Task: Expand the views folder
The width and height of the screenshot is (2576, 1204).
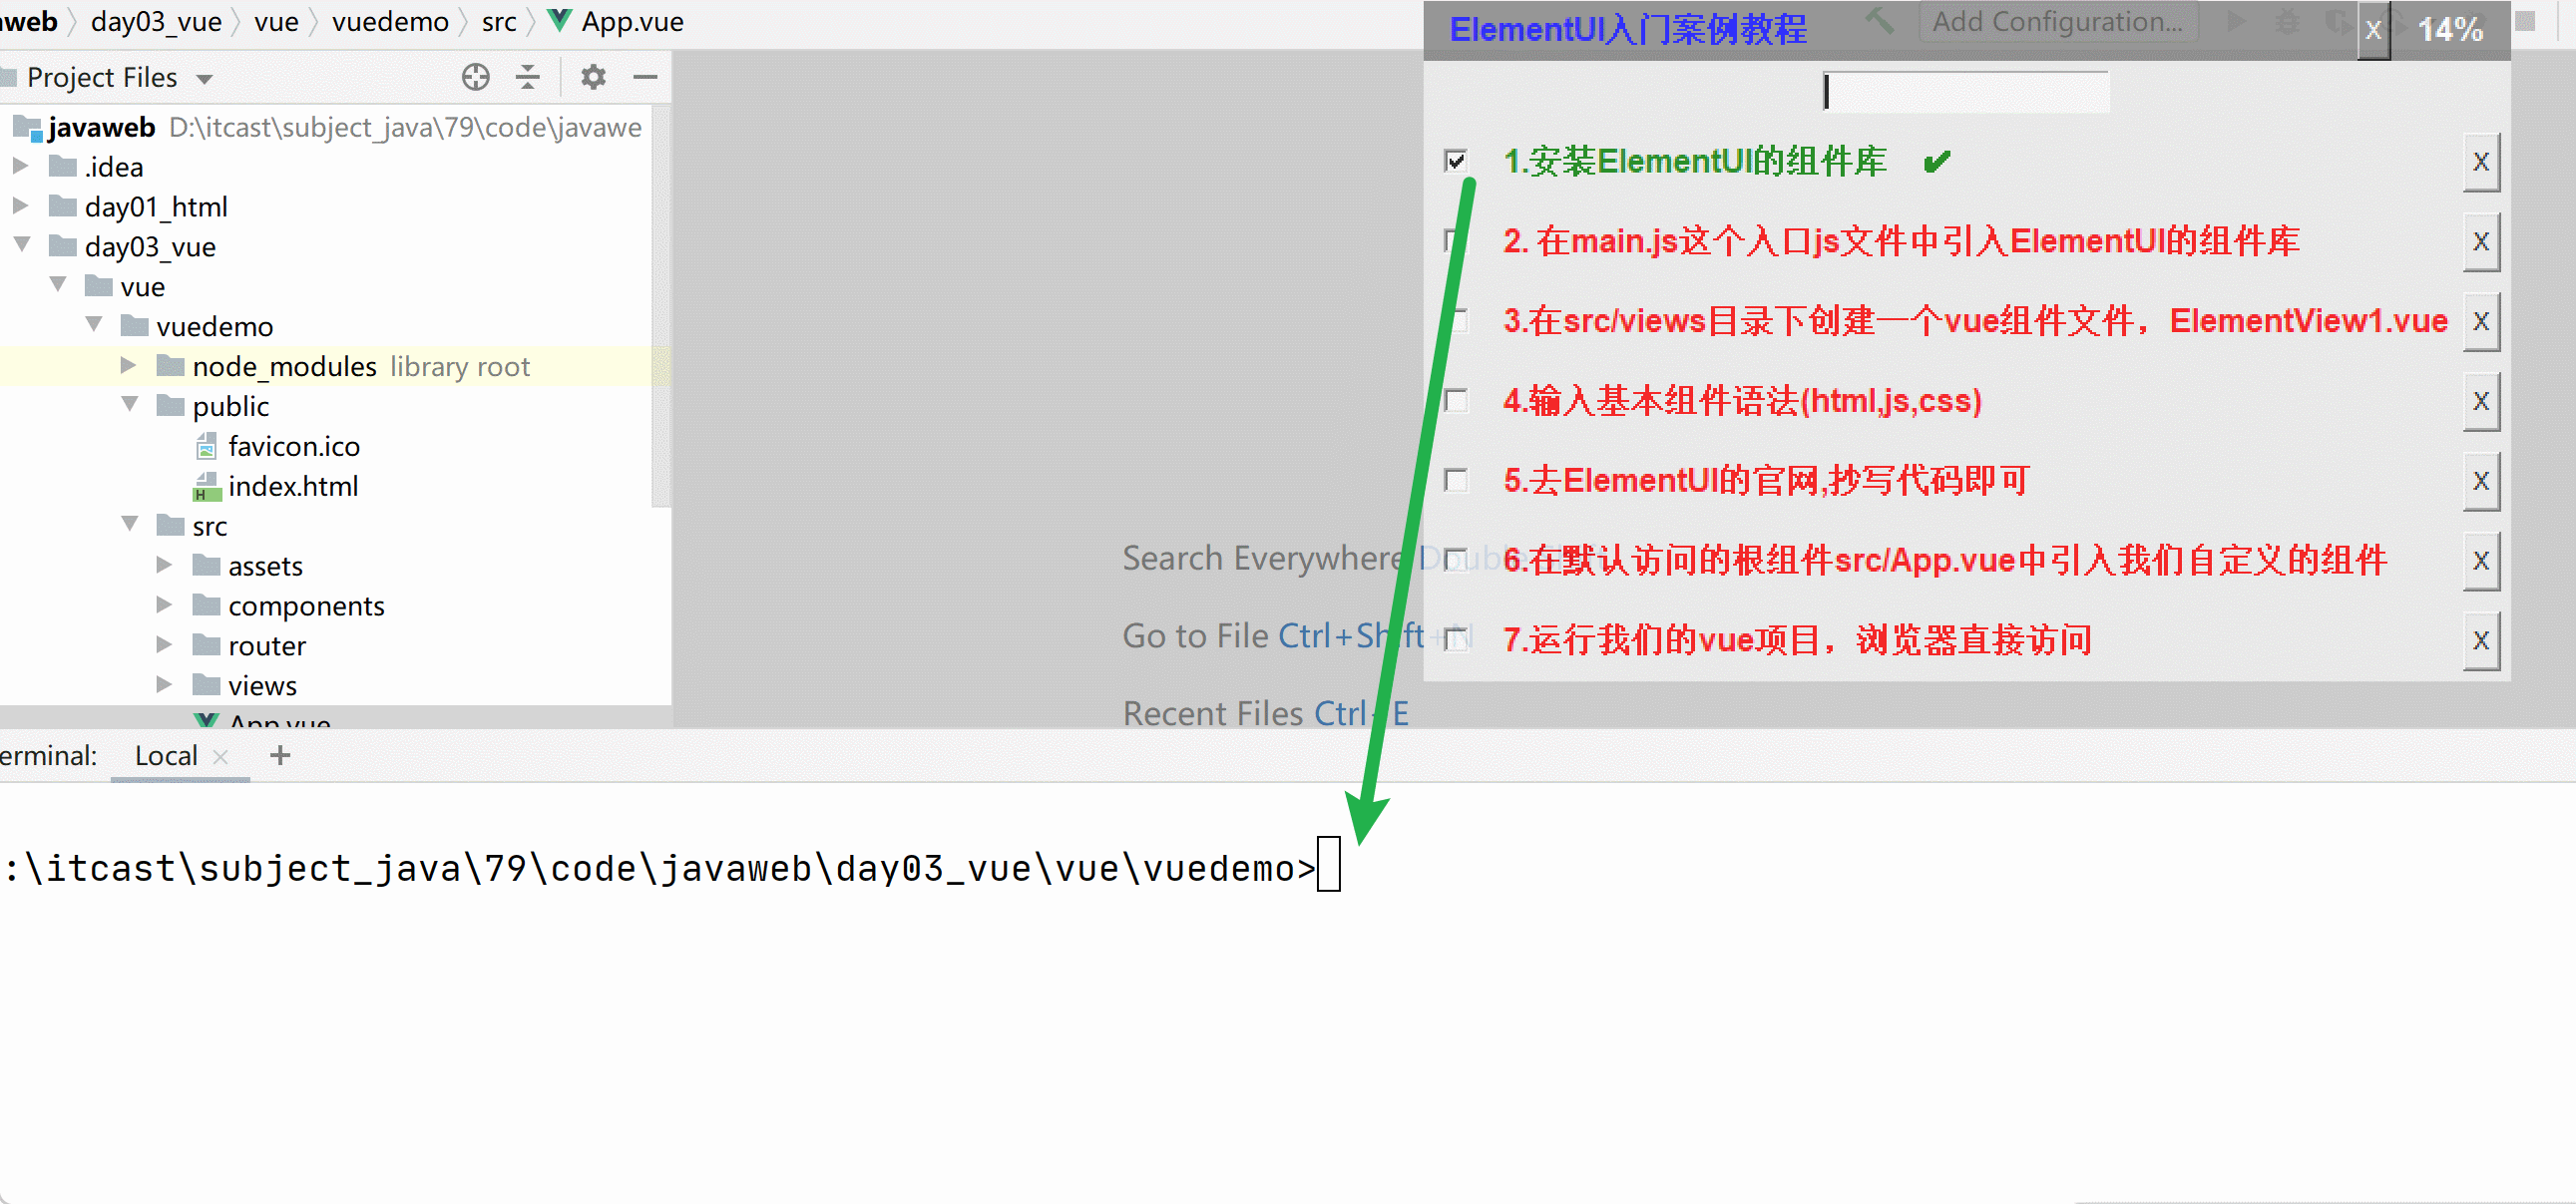Action: pyautogui.click(x=164, y=686)
